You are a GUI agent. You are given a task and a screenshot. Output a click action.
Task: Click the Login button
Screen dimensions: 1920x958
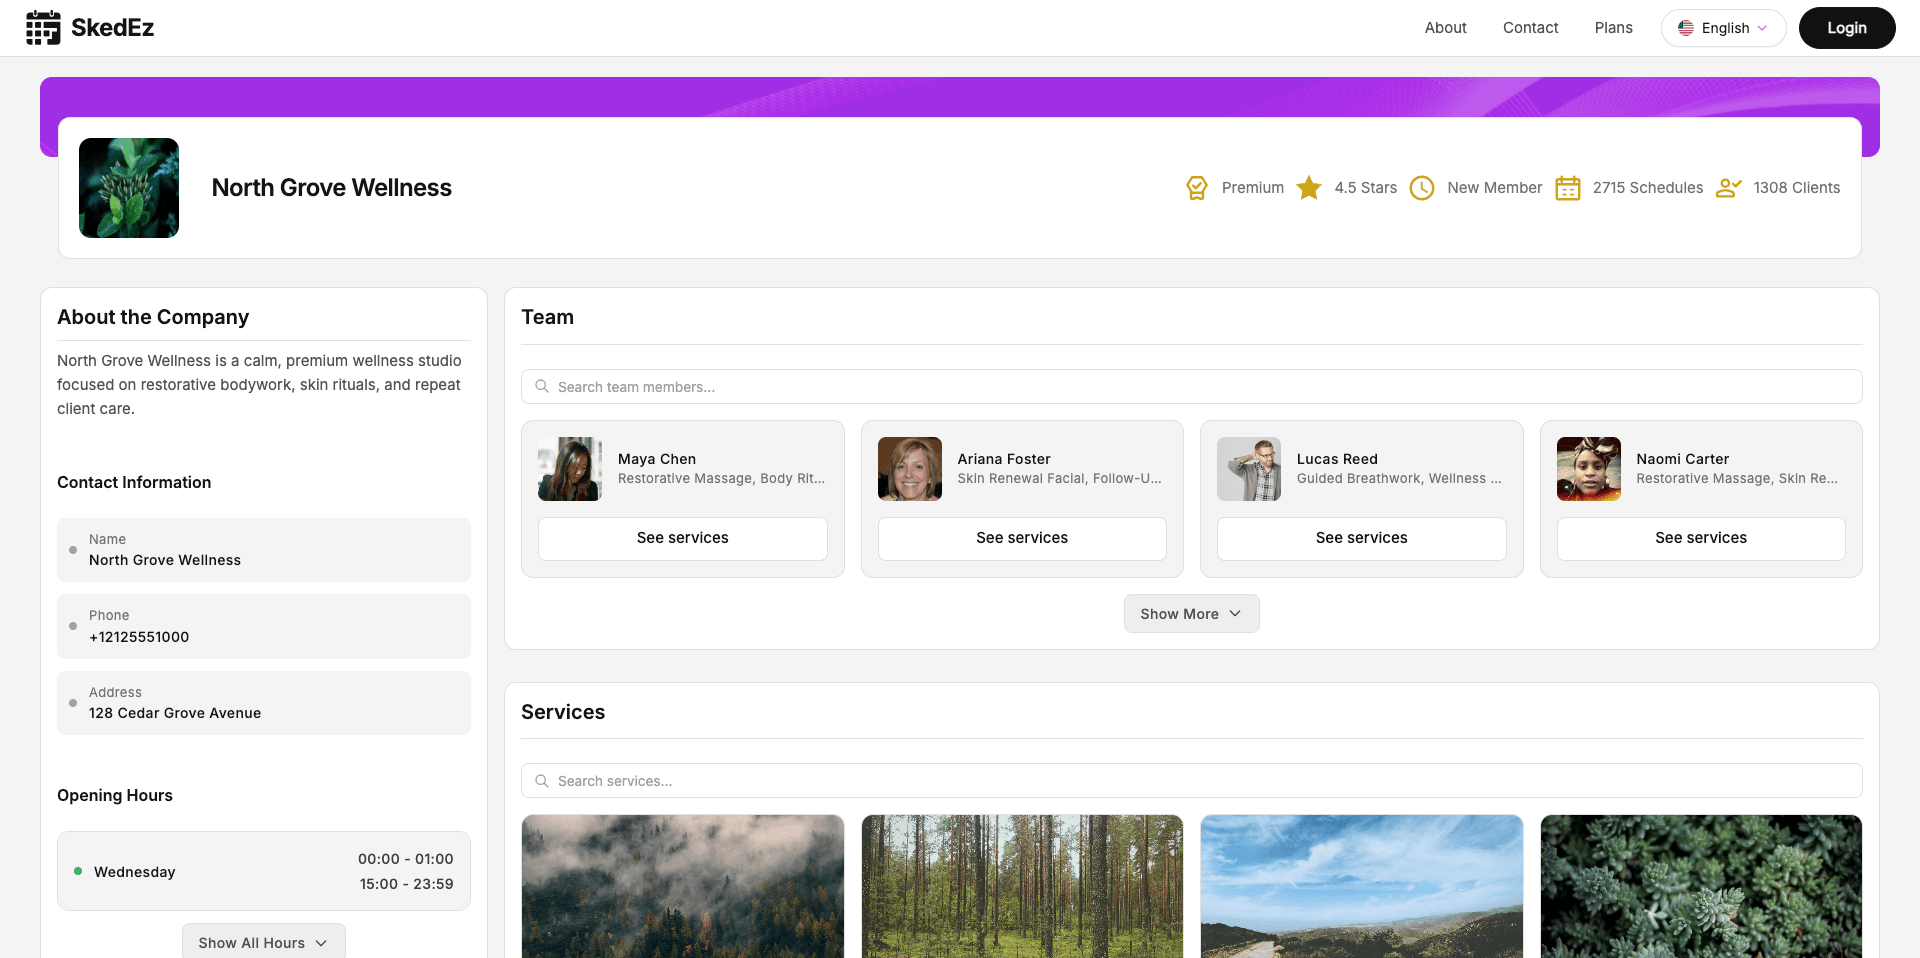coord(1846,28)
